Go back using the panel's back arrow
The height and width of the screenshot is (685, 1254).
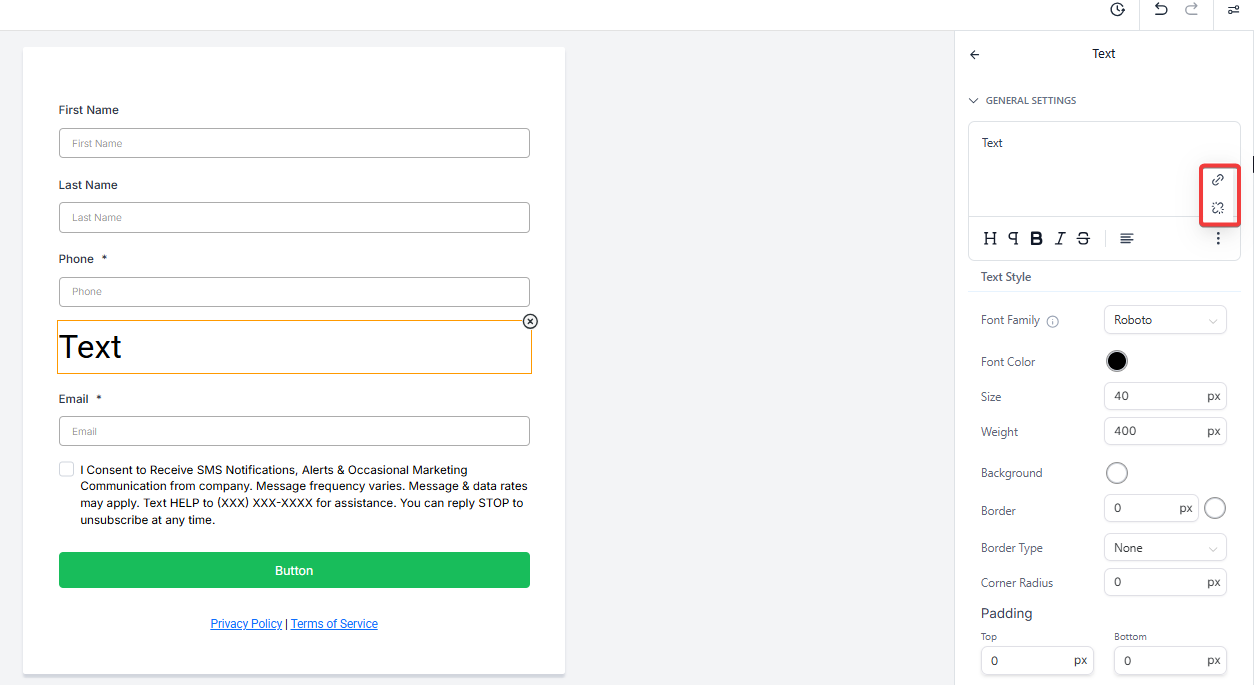coord(975,55)
